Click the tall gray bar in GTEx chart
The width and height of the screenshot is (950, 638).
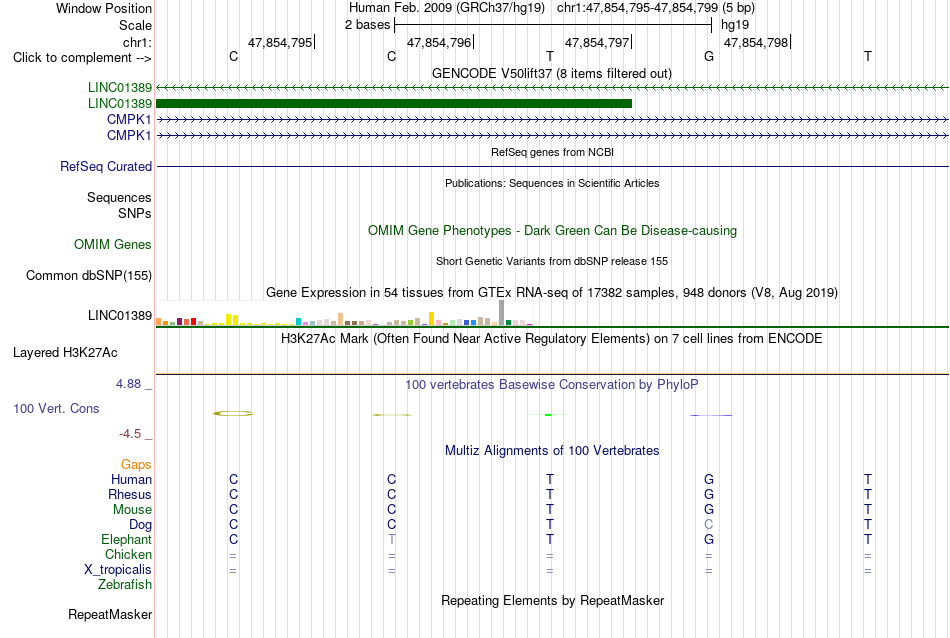pyautogui.click(x=502, y=313)
